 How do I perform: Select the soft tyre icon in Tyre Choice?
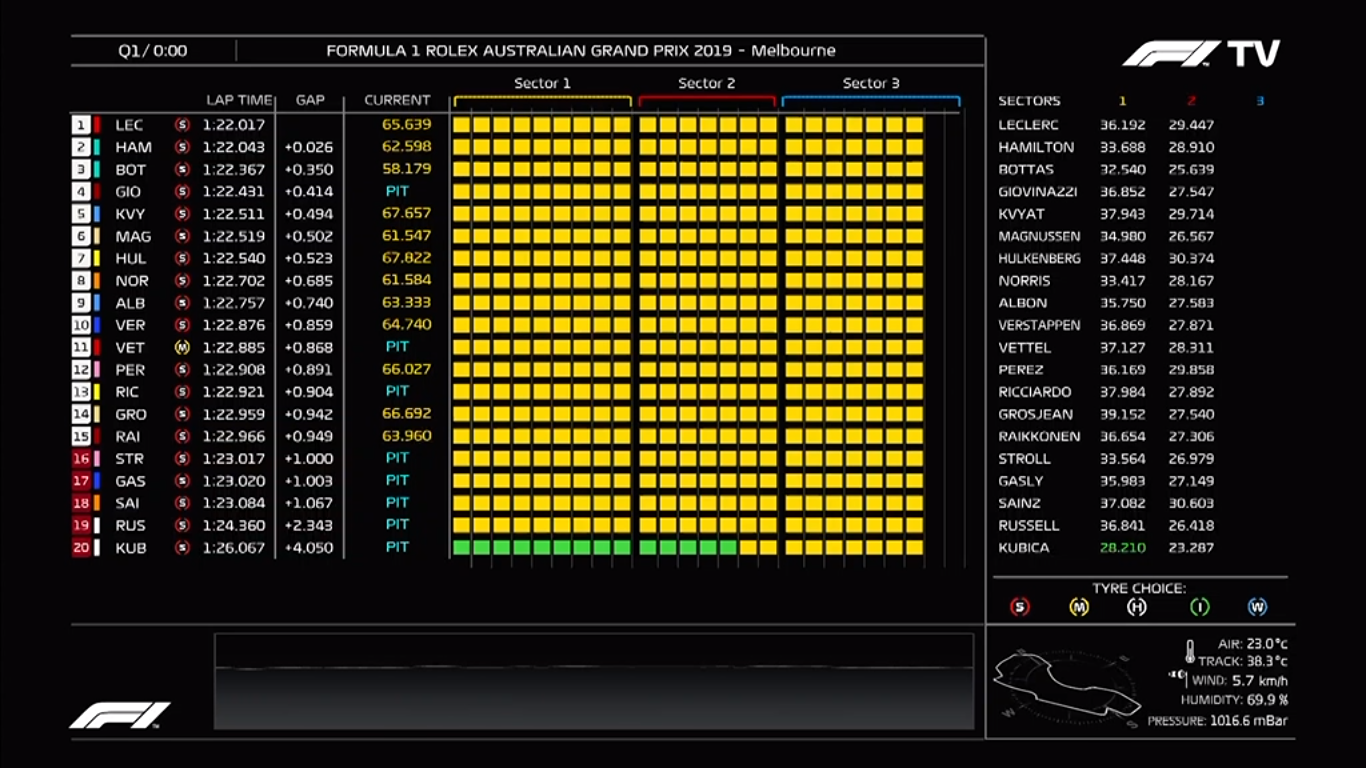click(x=1020, y=607)
